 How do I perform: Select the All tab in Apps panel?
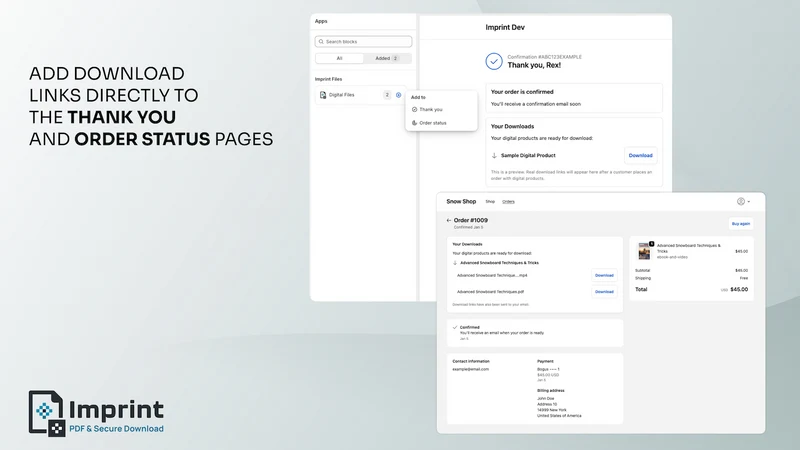click(339, 58)
